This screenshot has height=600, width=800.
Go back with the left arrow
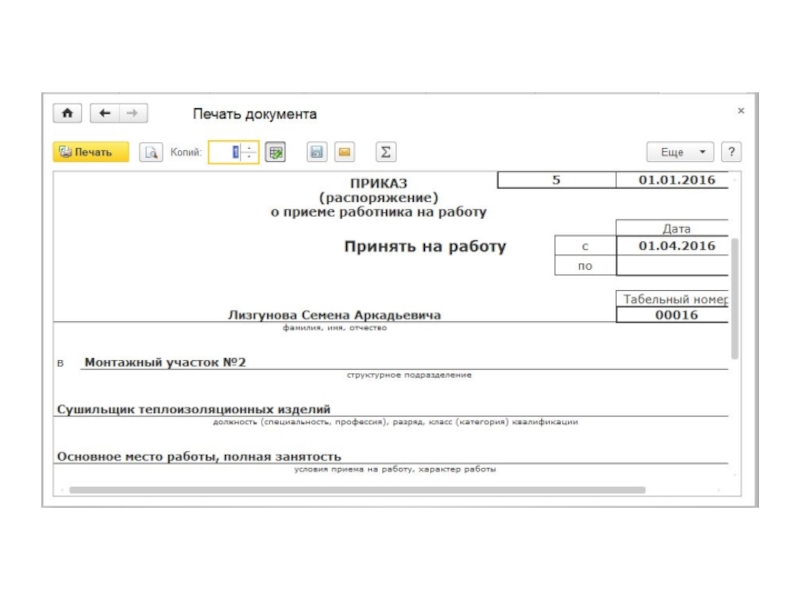point(104,114)
